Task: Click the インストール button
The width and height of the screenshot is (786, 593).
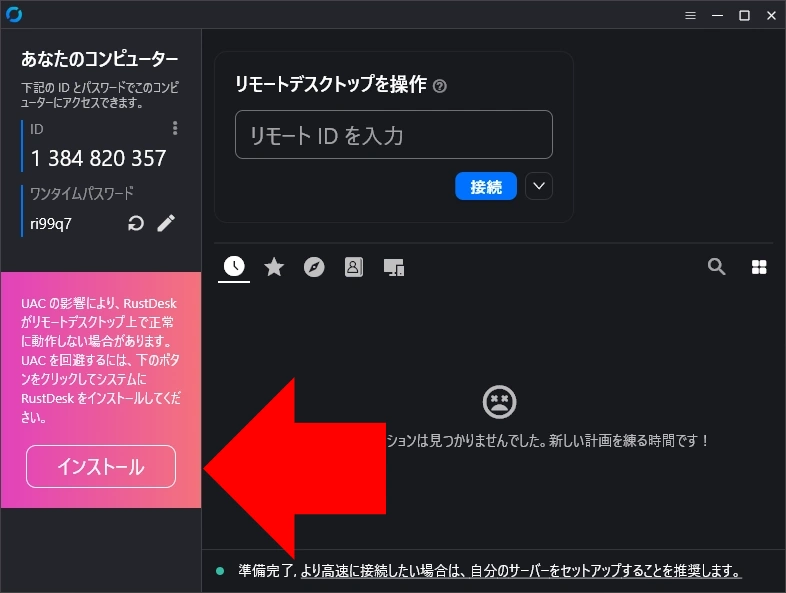Action: coord(101,467)
